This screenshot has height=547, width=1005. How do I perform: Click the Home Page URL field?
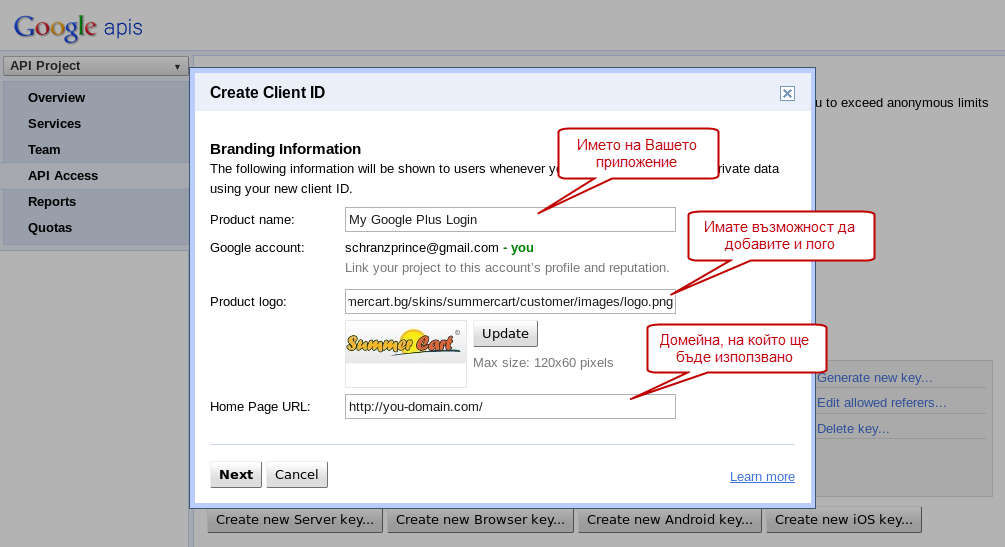tap(510, 406)
